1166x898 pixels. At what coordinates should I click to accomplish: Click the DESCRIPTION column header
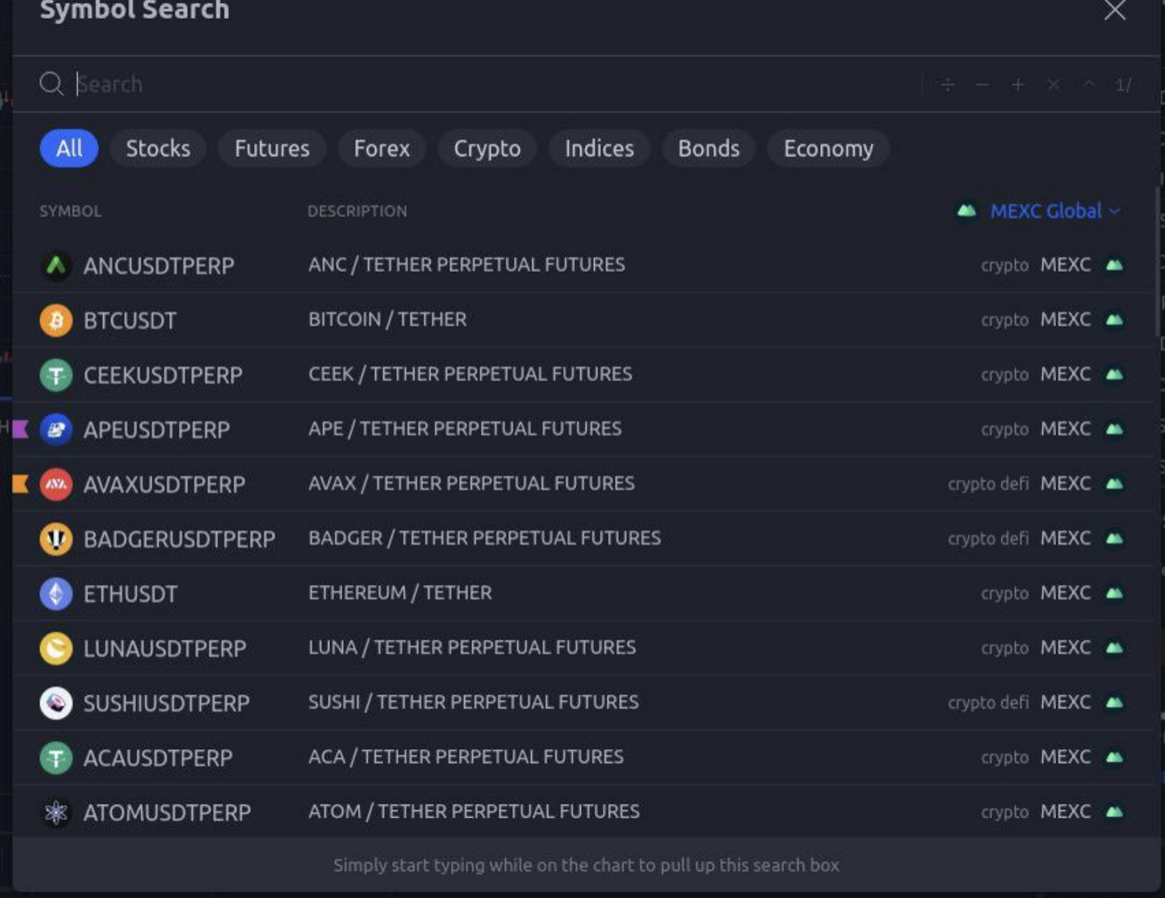357,211
